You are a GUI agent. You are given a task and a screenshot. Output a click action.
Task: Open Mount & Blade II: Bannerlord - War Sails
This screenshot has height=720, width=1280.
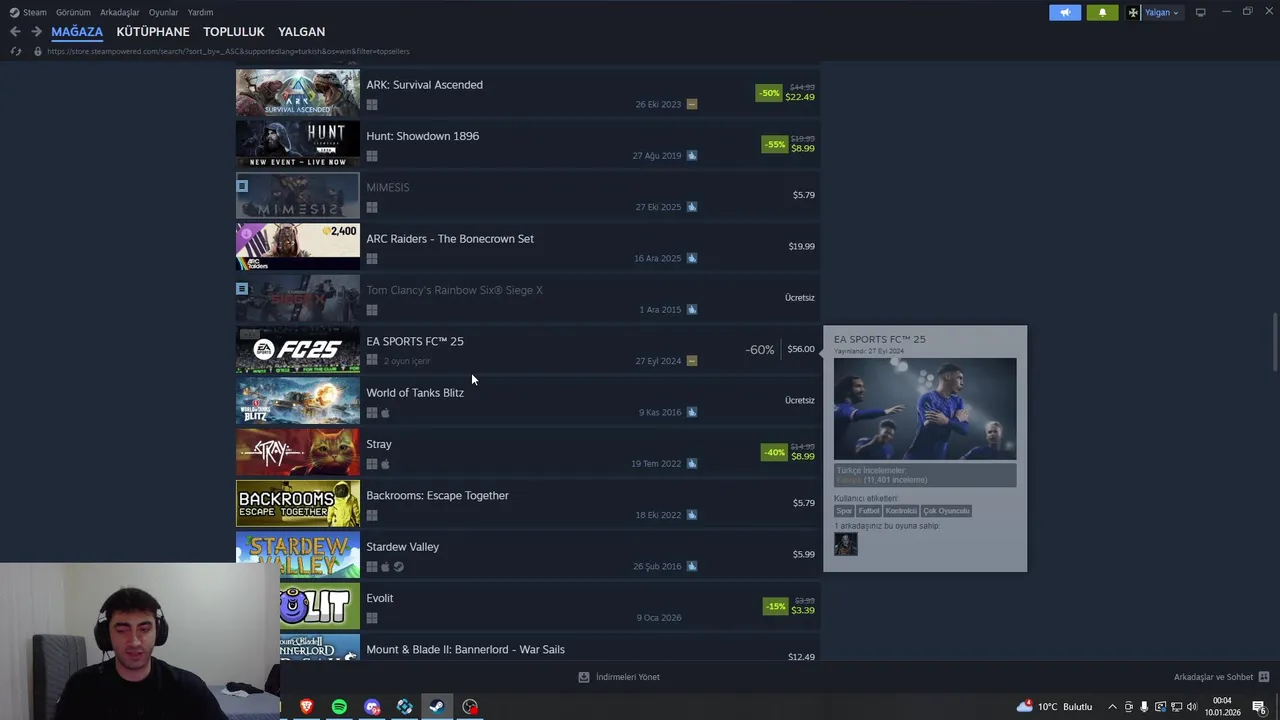click(x=465, y=650)
